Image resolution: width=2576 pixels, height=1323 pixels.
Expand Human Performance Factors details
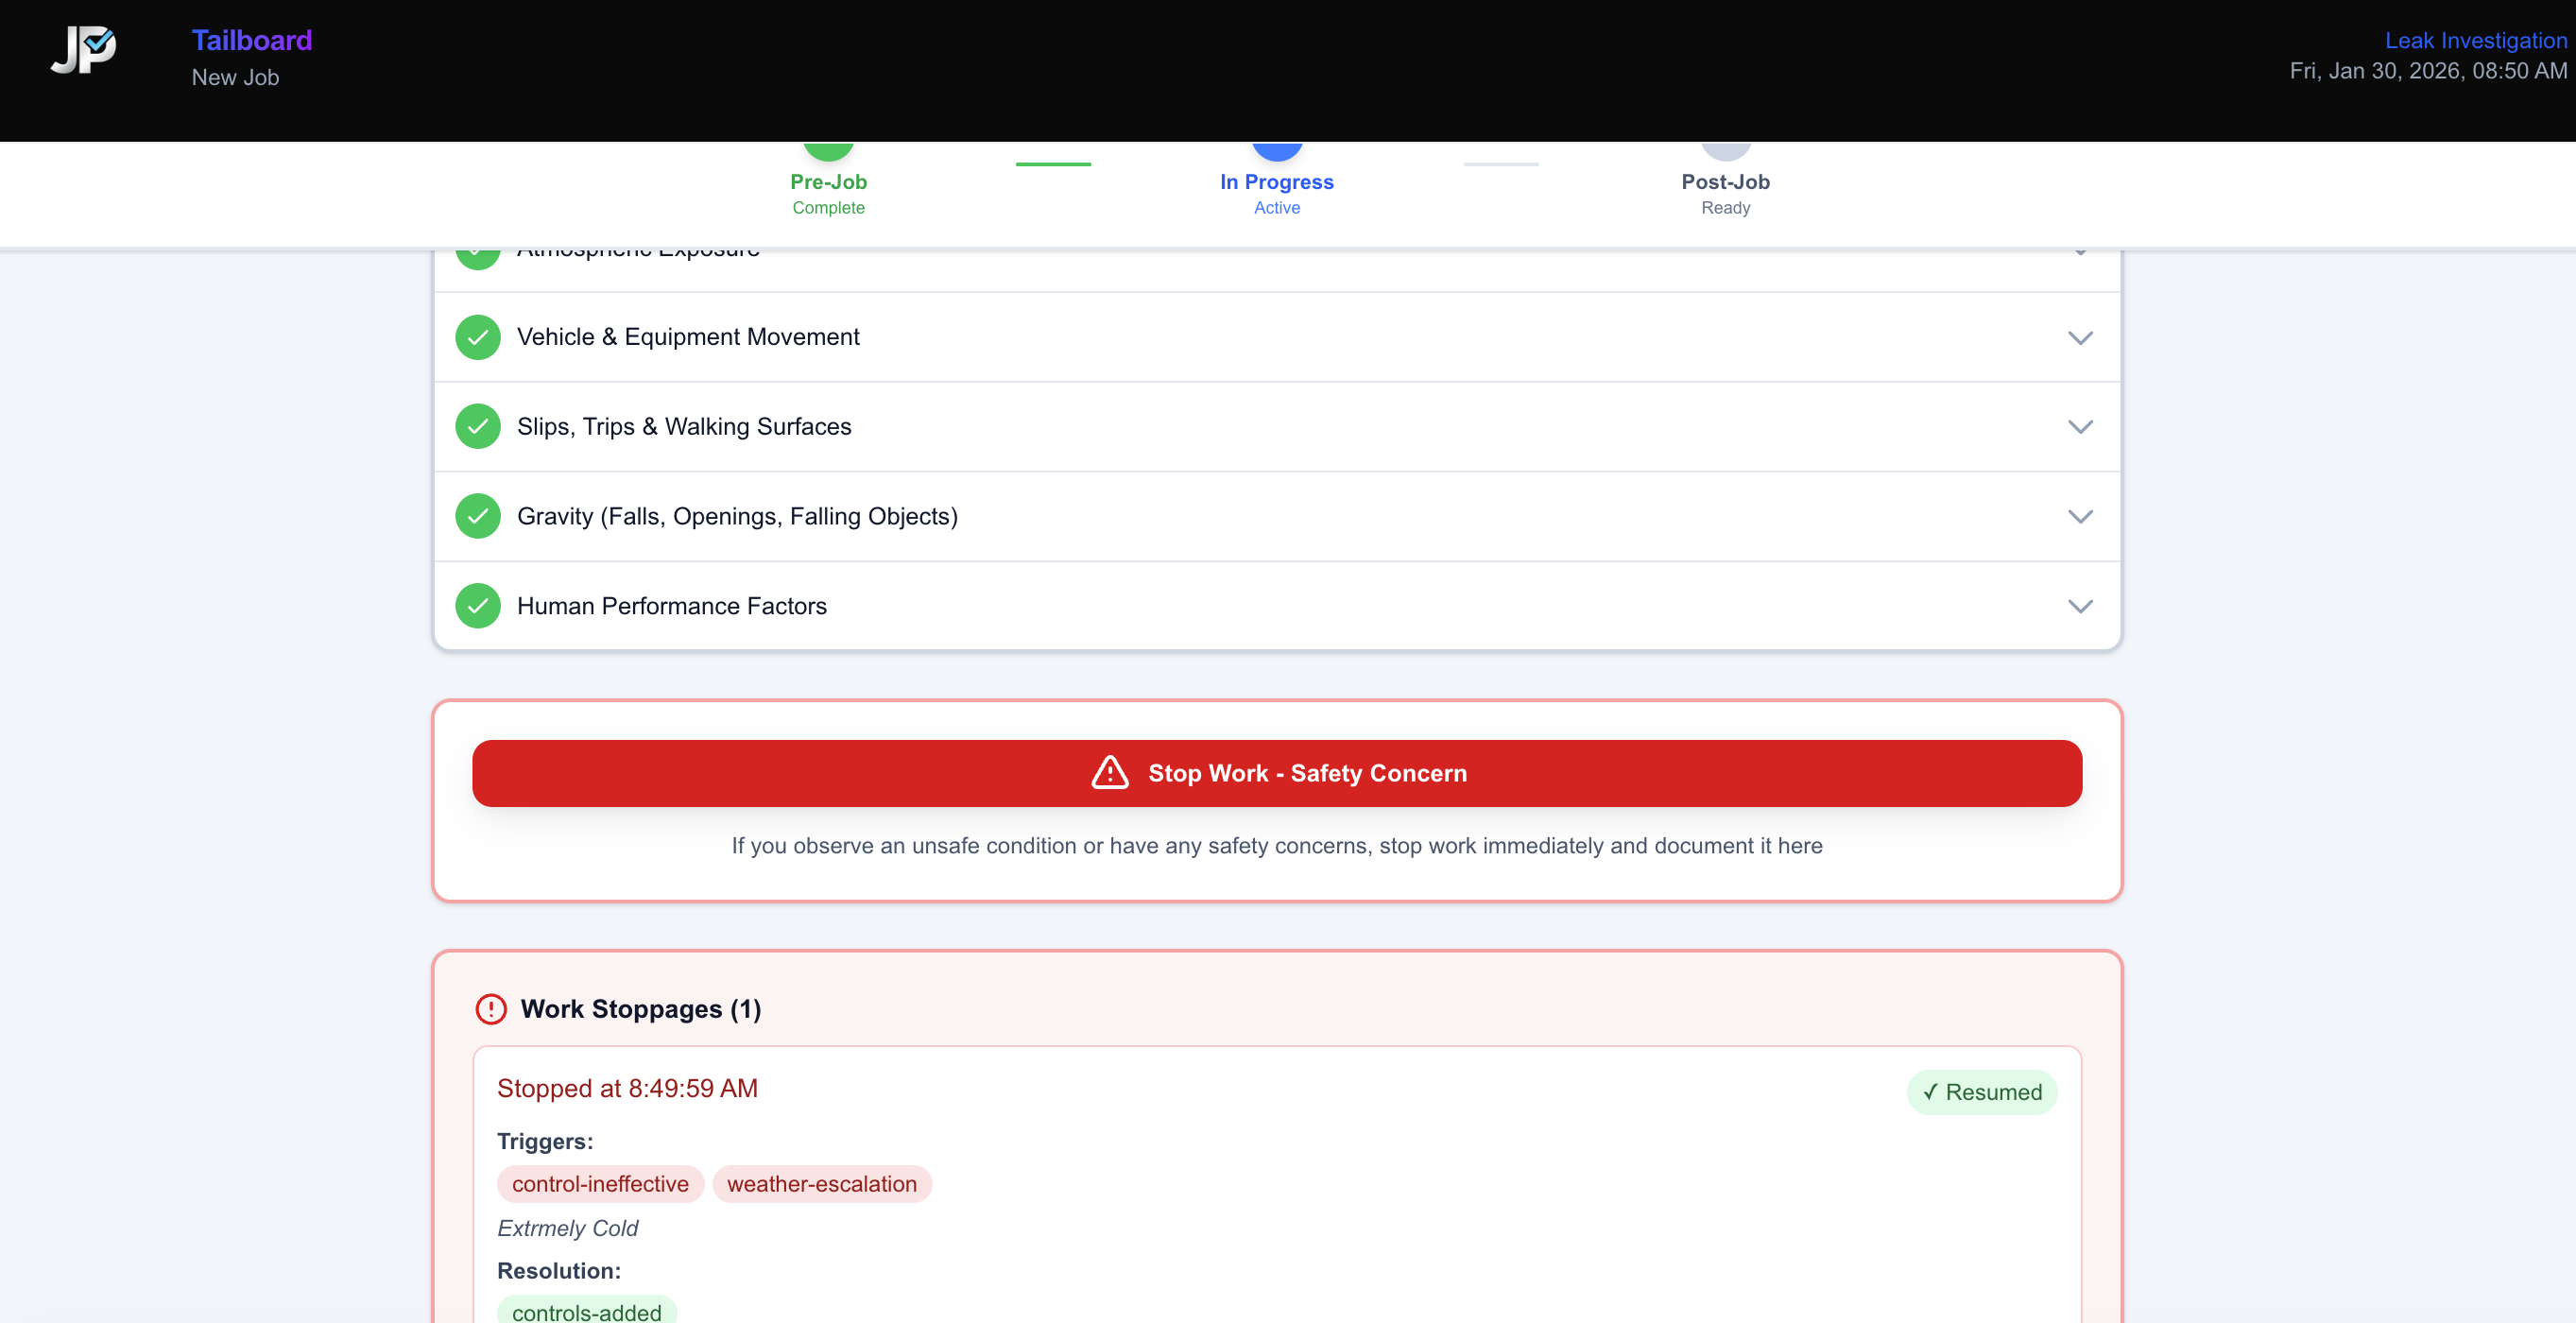point(2080,605)
